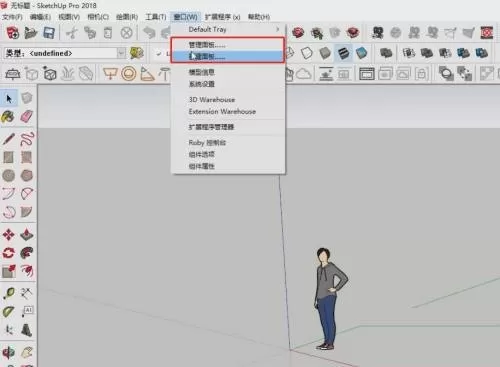Choose the Push/Pull tool
This screenshot has width=500, height=367.
point(27,235)
